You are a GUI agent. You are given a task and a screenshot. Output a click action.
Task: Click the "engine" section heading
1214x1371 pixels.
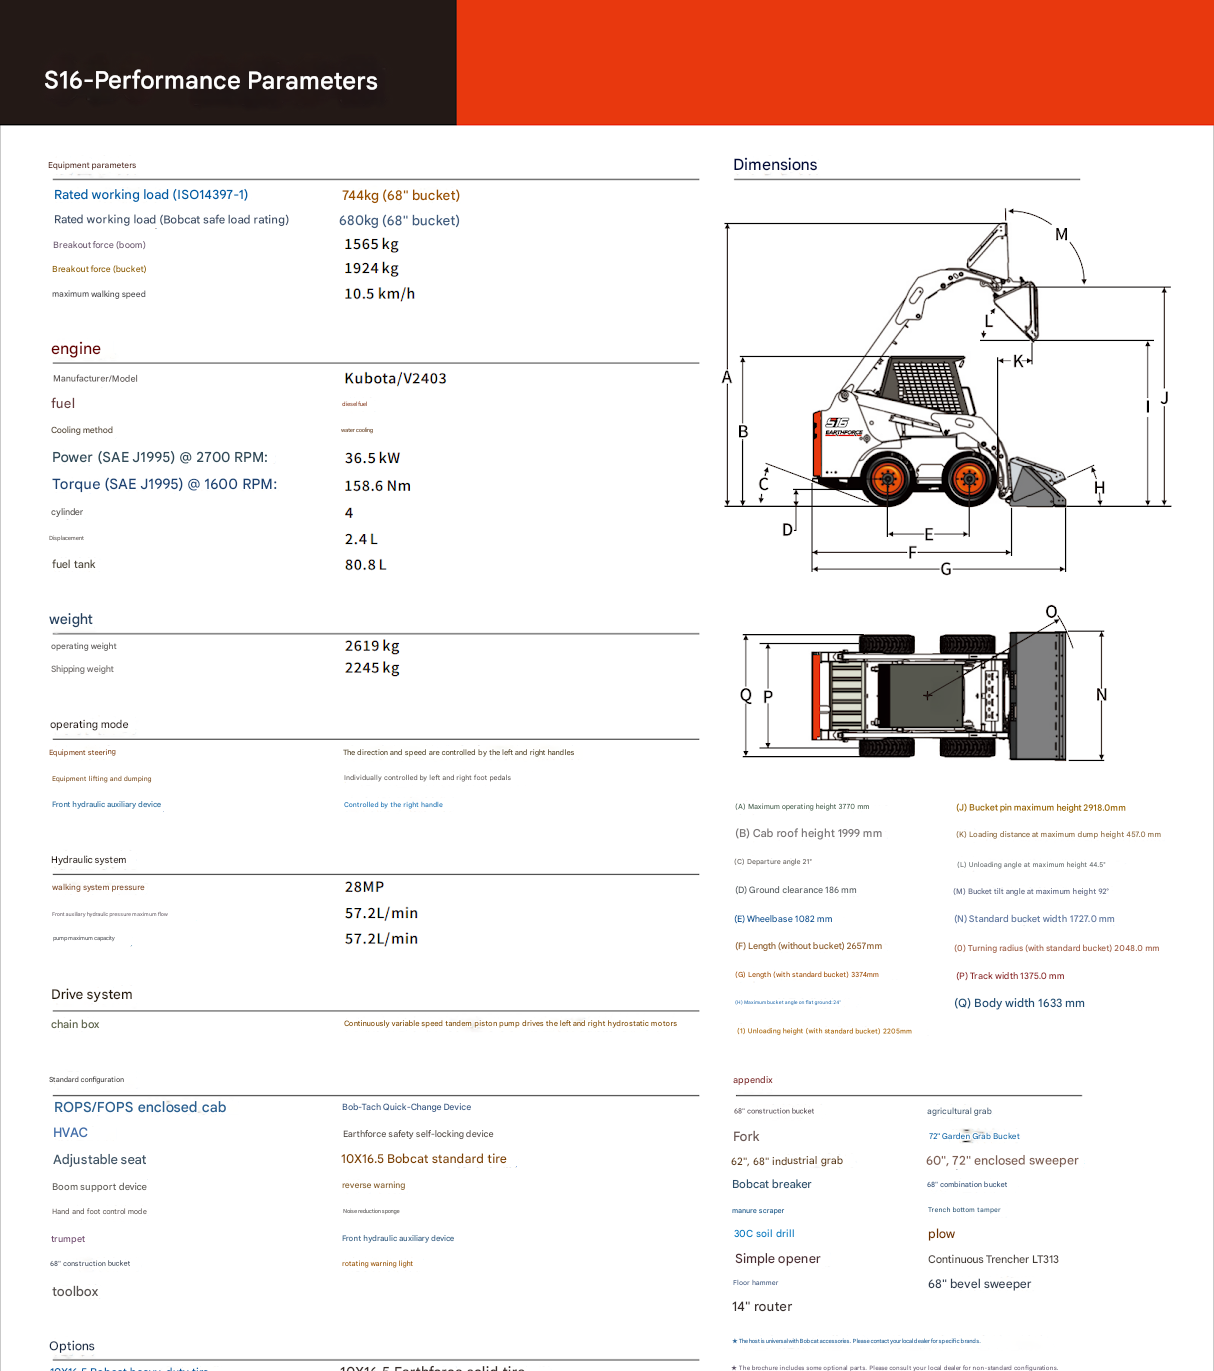click(x=76, y=349)
